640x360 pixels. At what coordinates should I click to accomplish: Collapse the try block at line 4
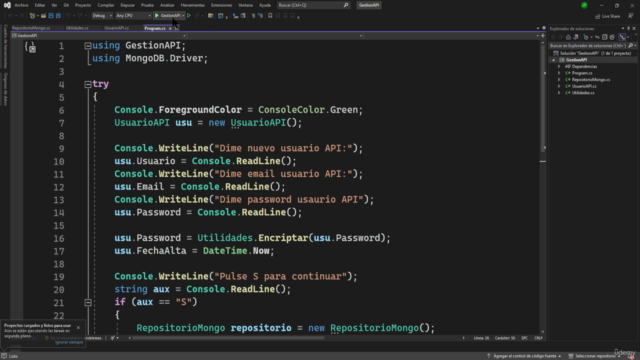pos(88,84)
